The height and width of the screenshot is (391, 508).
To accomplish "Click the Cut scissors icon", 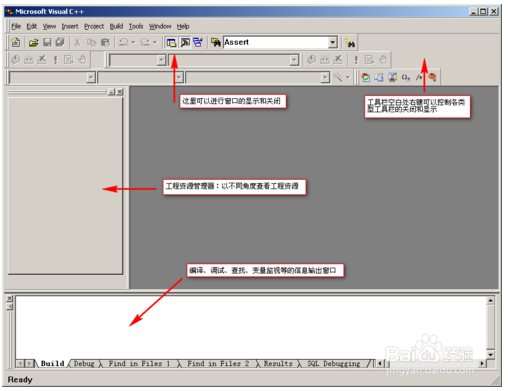I will point(77,42).
